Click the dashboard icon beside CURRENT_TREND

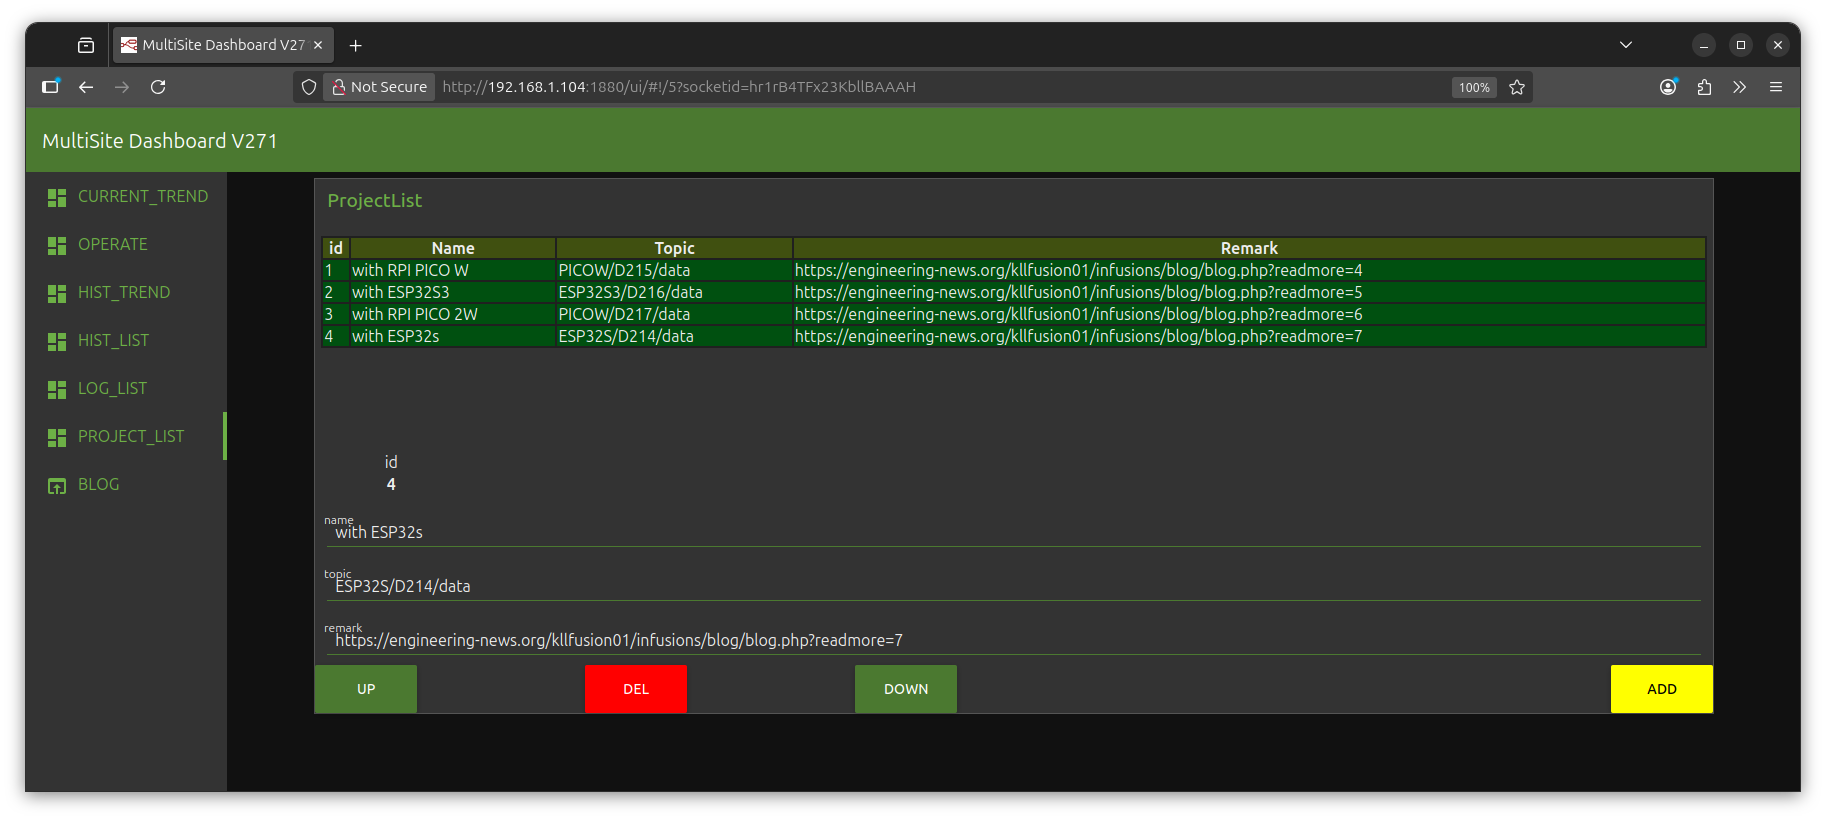(57, 197)
